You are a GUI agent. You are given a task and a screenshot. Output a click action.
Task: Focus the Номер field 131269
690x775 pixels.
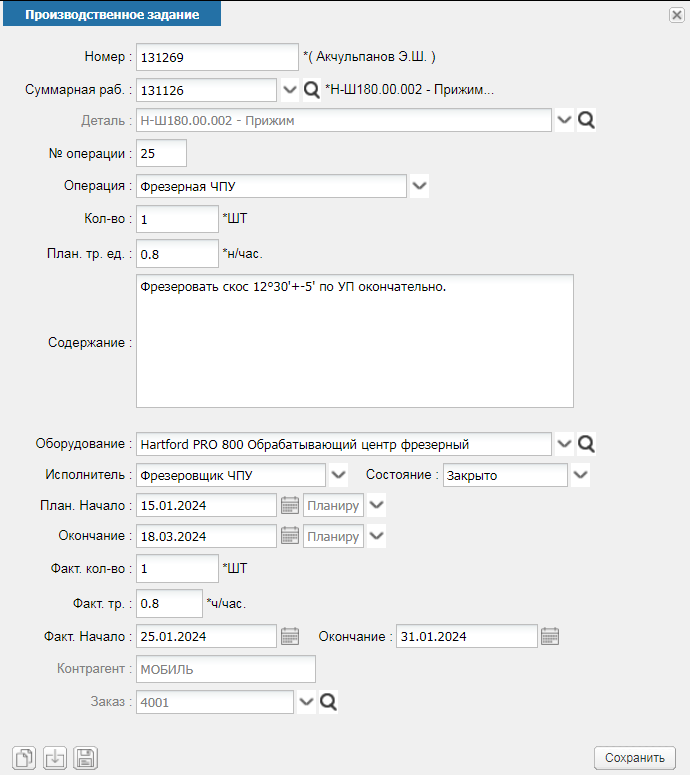point(217,57)
